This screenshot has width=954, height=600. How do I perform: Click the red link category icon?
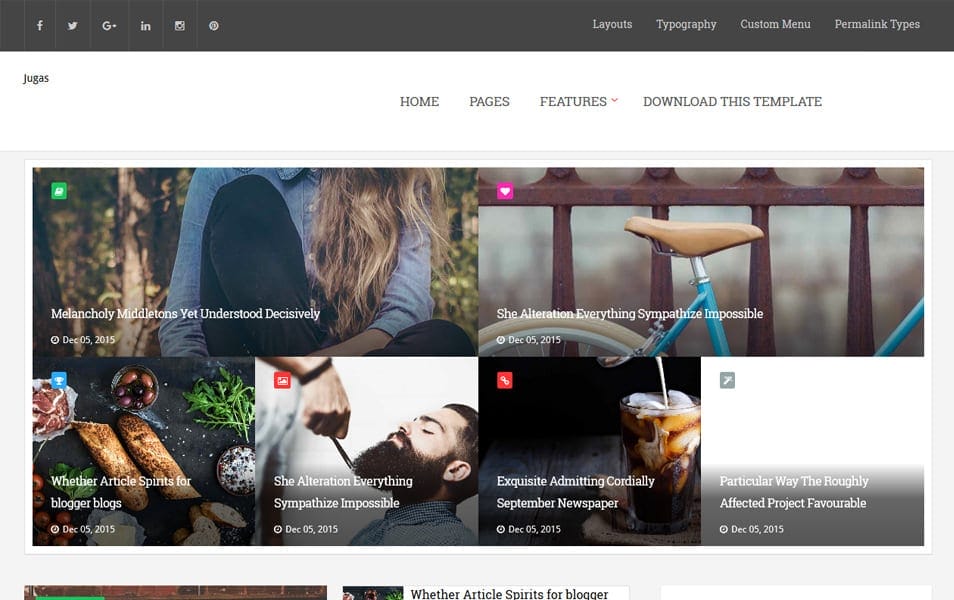pos(506,381)
